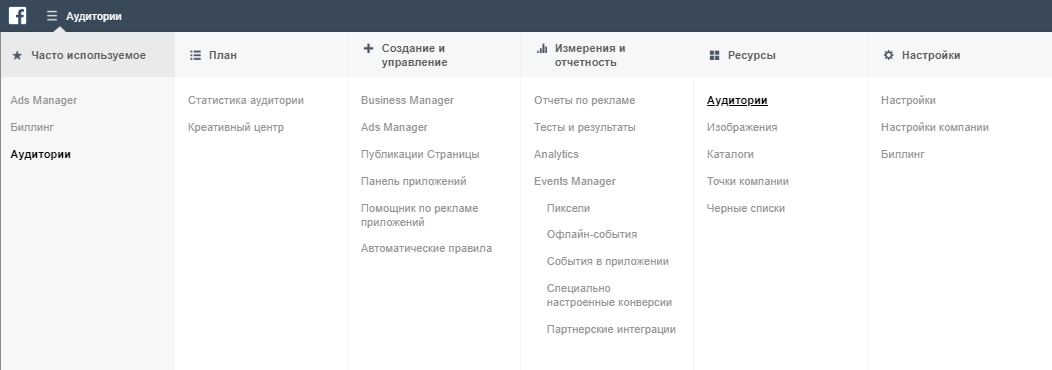Screen dimensions: 1052x370
Task: Click Создание и управление header text
Action: point(415,55)
